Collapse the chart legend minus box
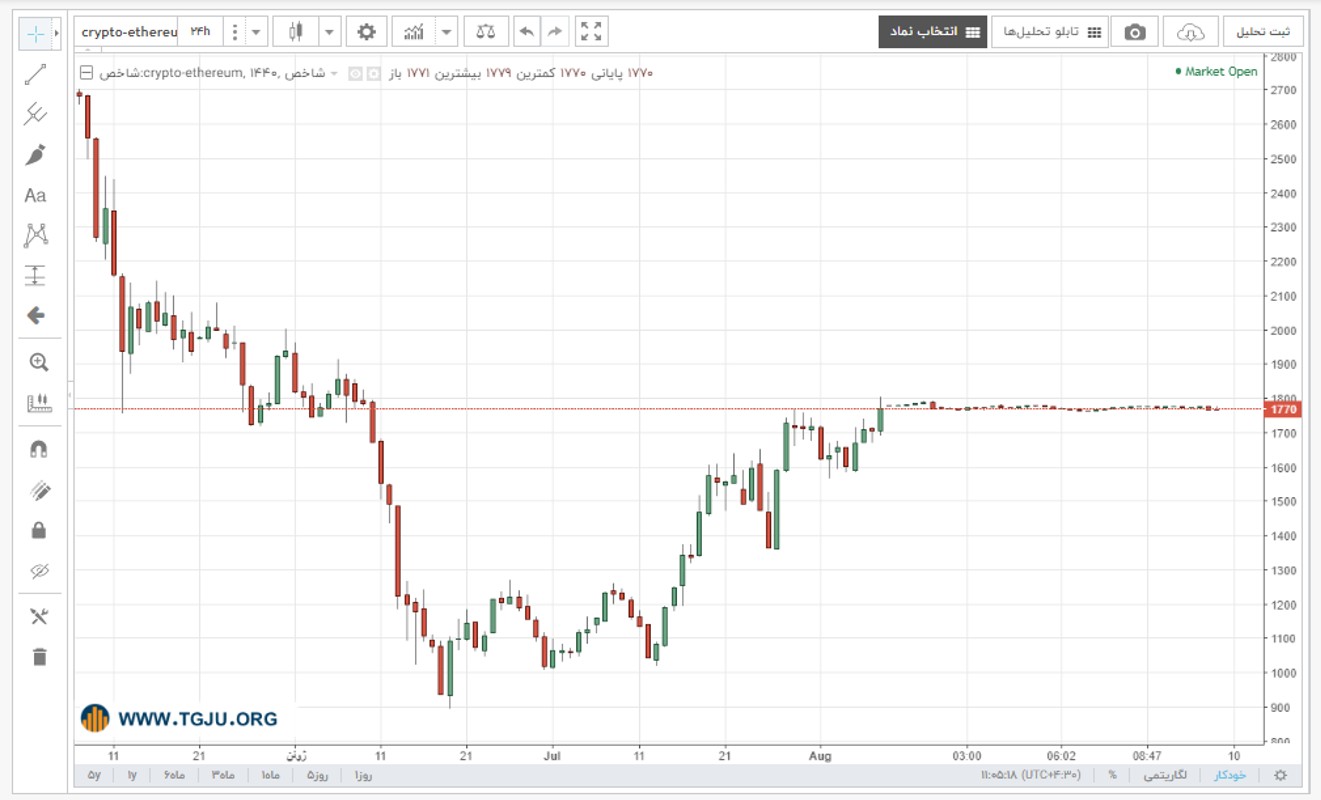This screenshot has width=1321, height=800. point(86,72)
